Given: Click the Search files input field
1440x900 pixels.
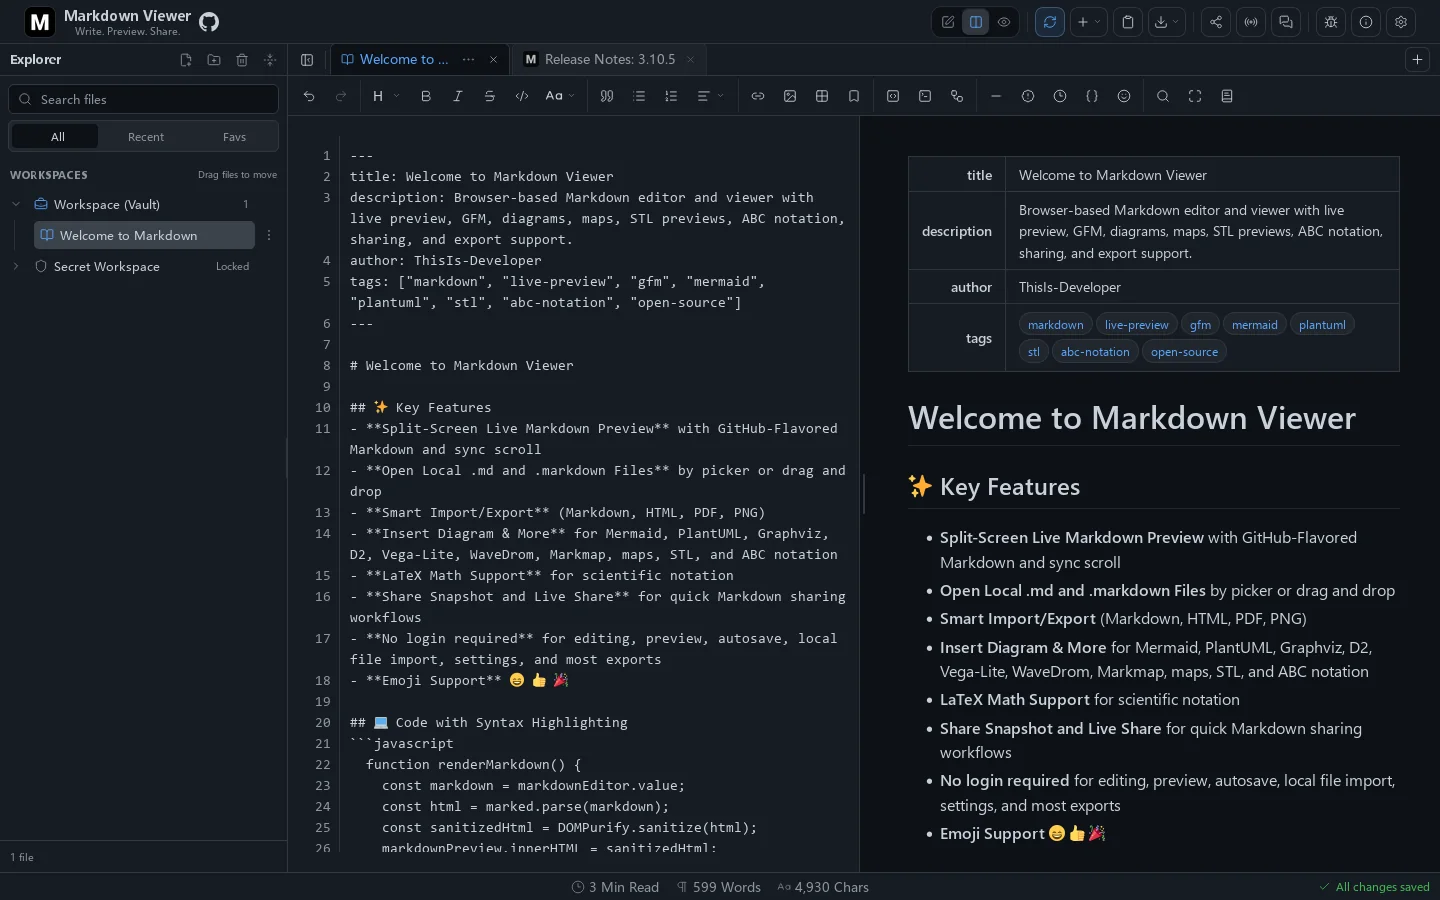Looking at the screenshot, I should pos(144,99).
